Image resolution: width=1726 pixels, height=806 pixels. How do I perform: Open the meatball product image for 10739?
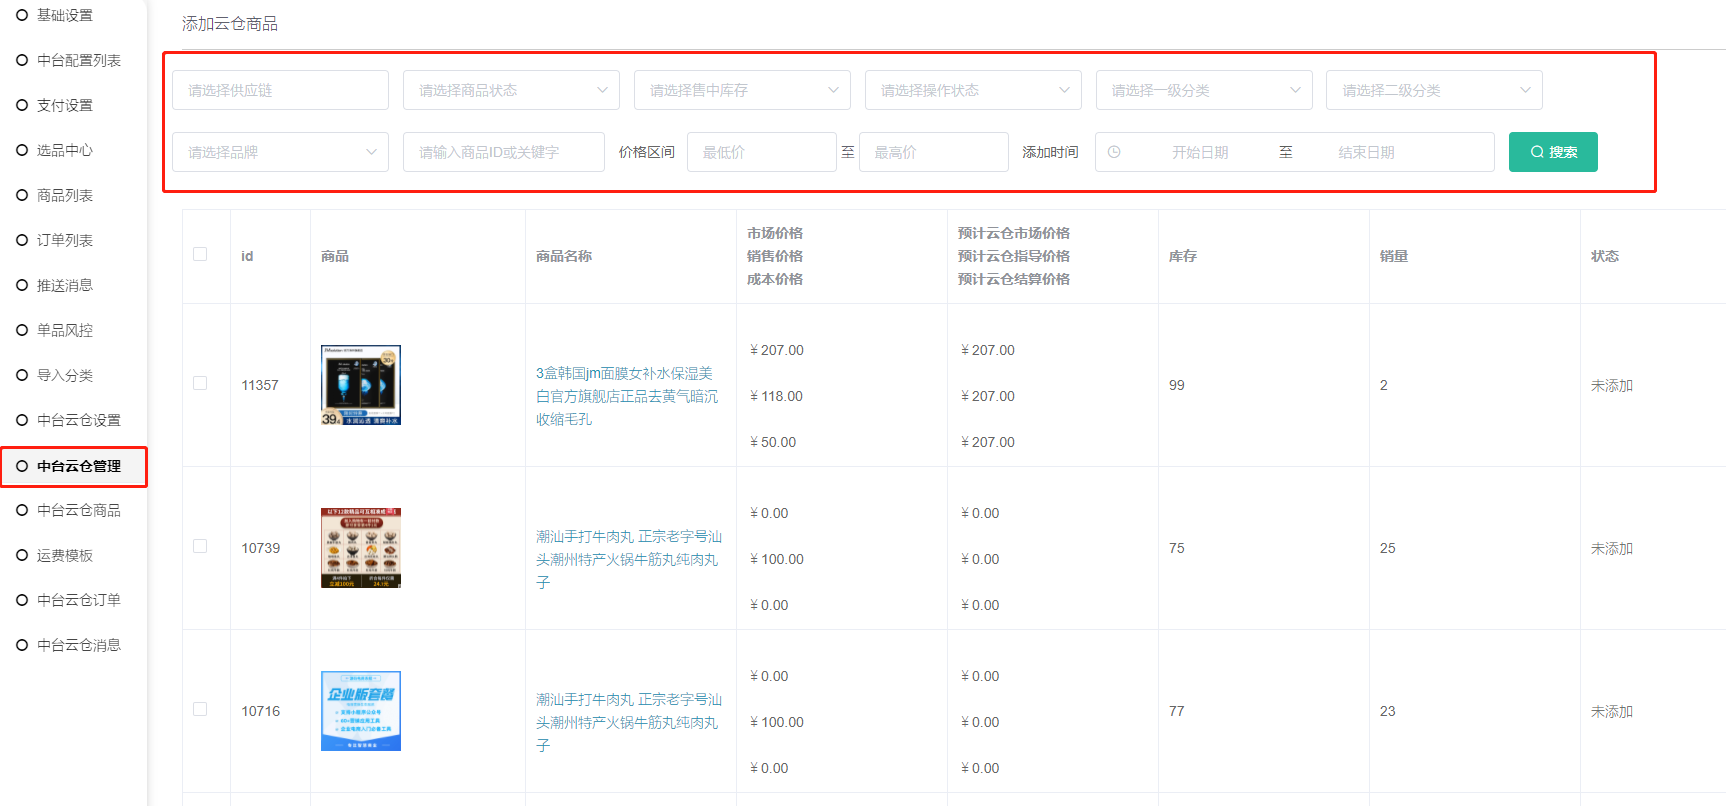pyautogui.click(x=360, y=548)
